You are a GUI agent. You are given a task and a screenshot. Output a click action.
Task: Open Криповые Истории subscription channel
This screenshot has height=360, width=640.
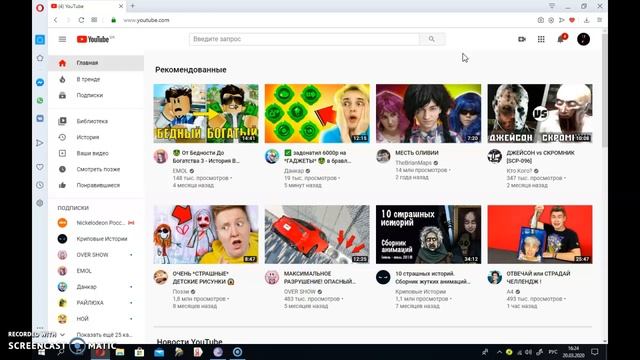click(x=96, y=239)
